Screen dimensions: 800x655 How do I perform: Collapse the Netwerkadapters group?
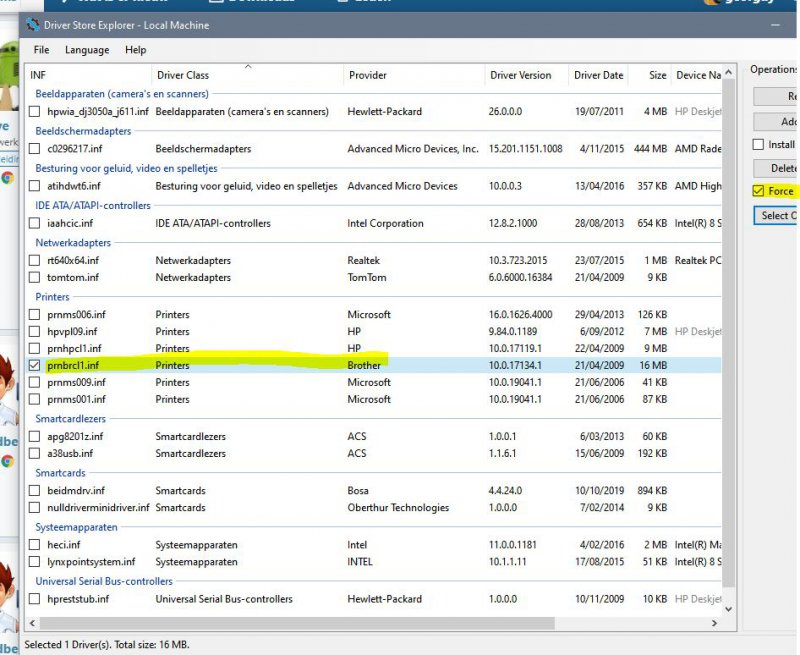72,243
